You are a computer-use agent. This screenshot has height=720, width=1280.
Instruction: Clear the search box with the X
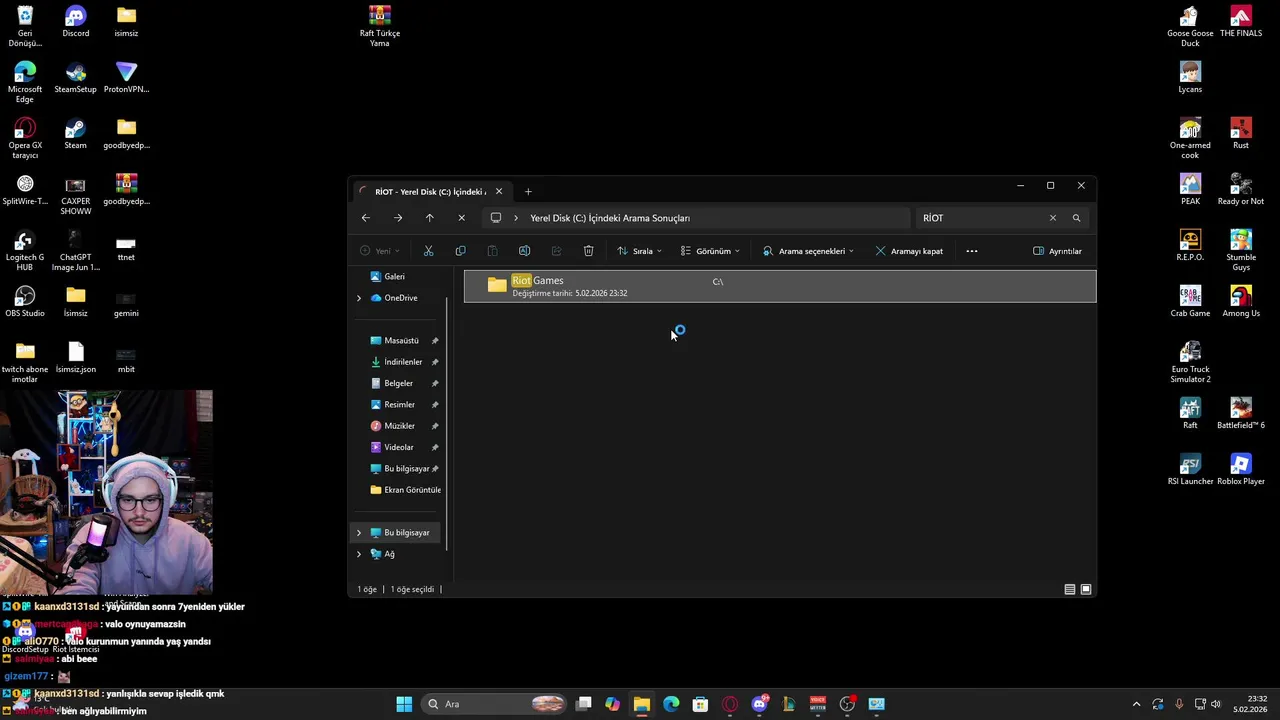(1052, 218)
